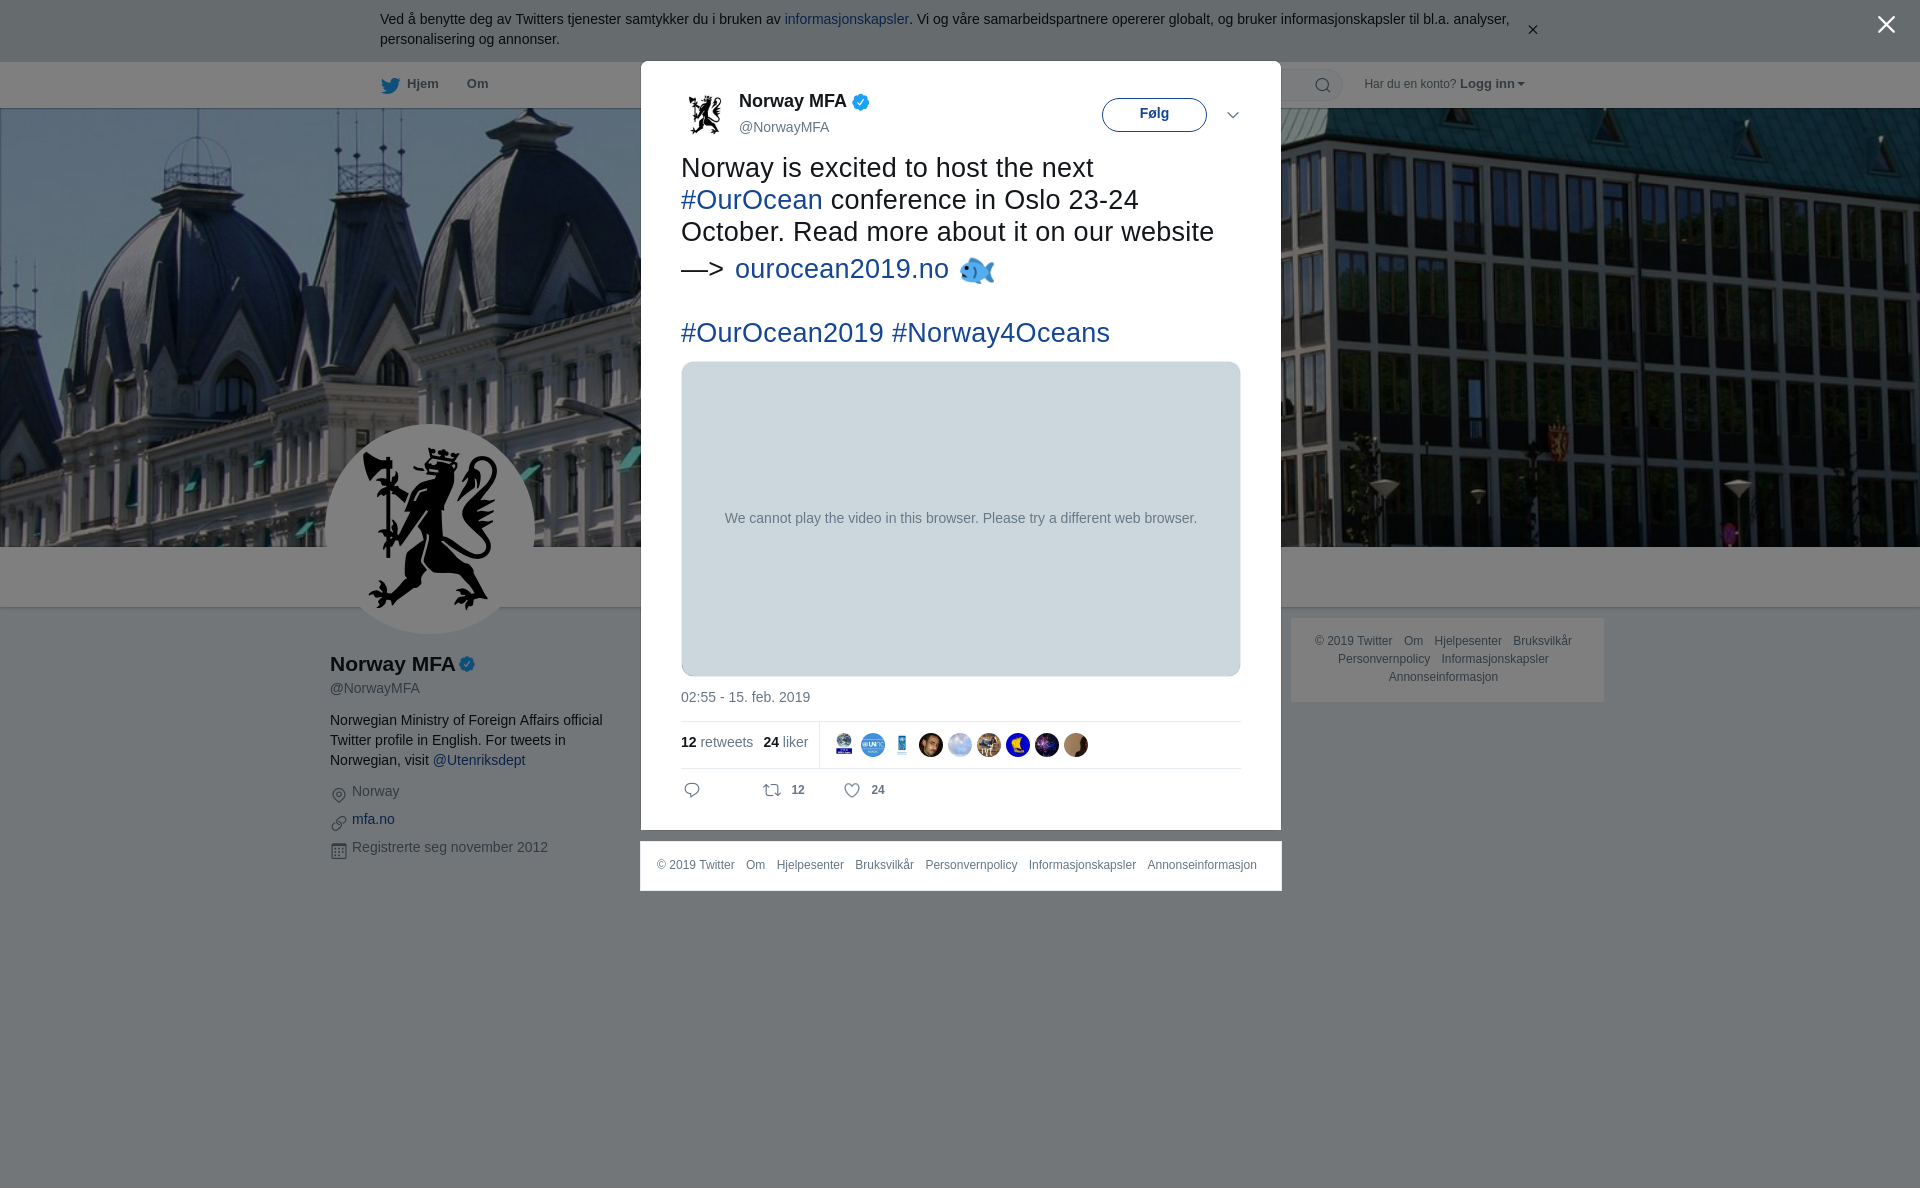Visit the ourocean2019.no link
The height and width of the screenshot is (1188, 1920).
[x=842, y=269]
